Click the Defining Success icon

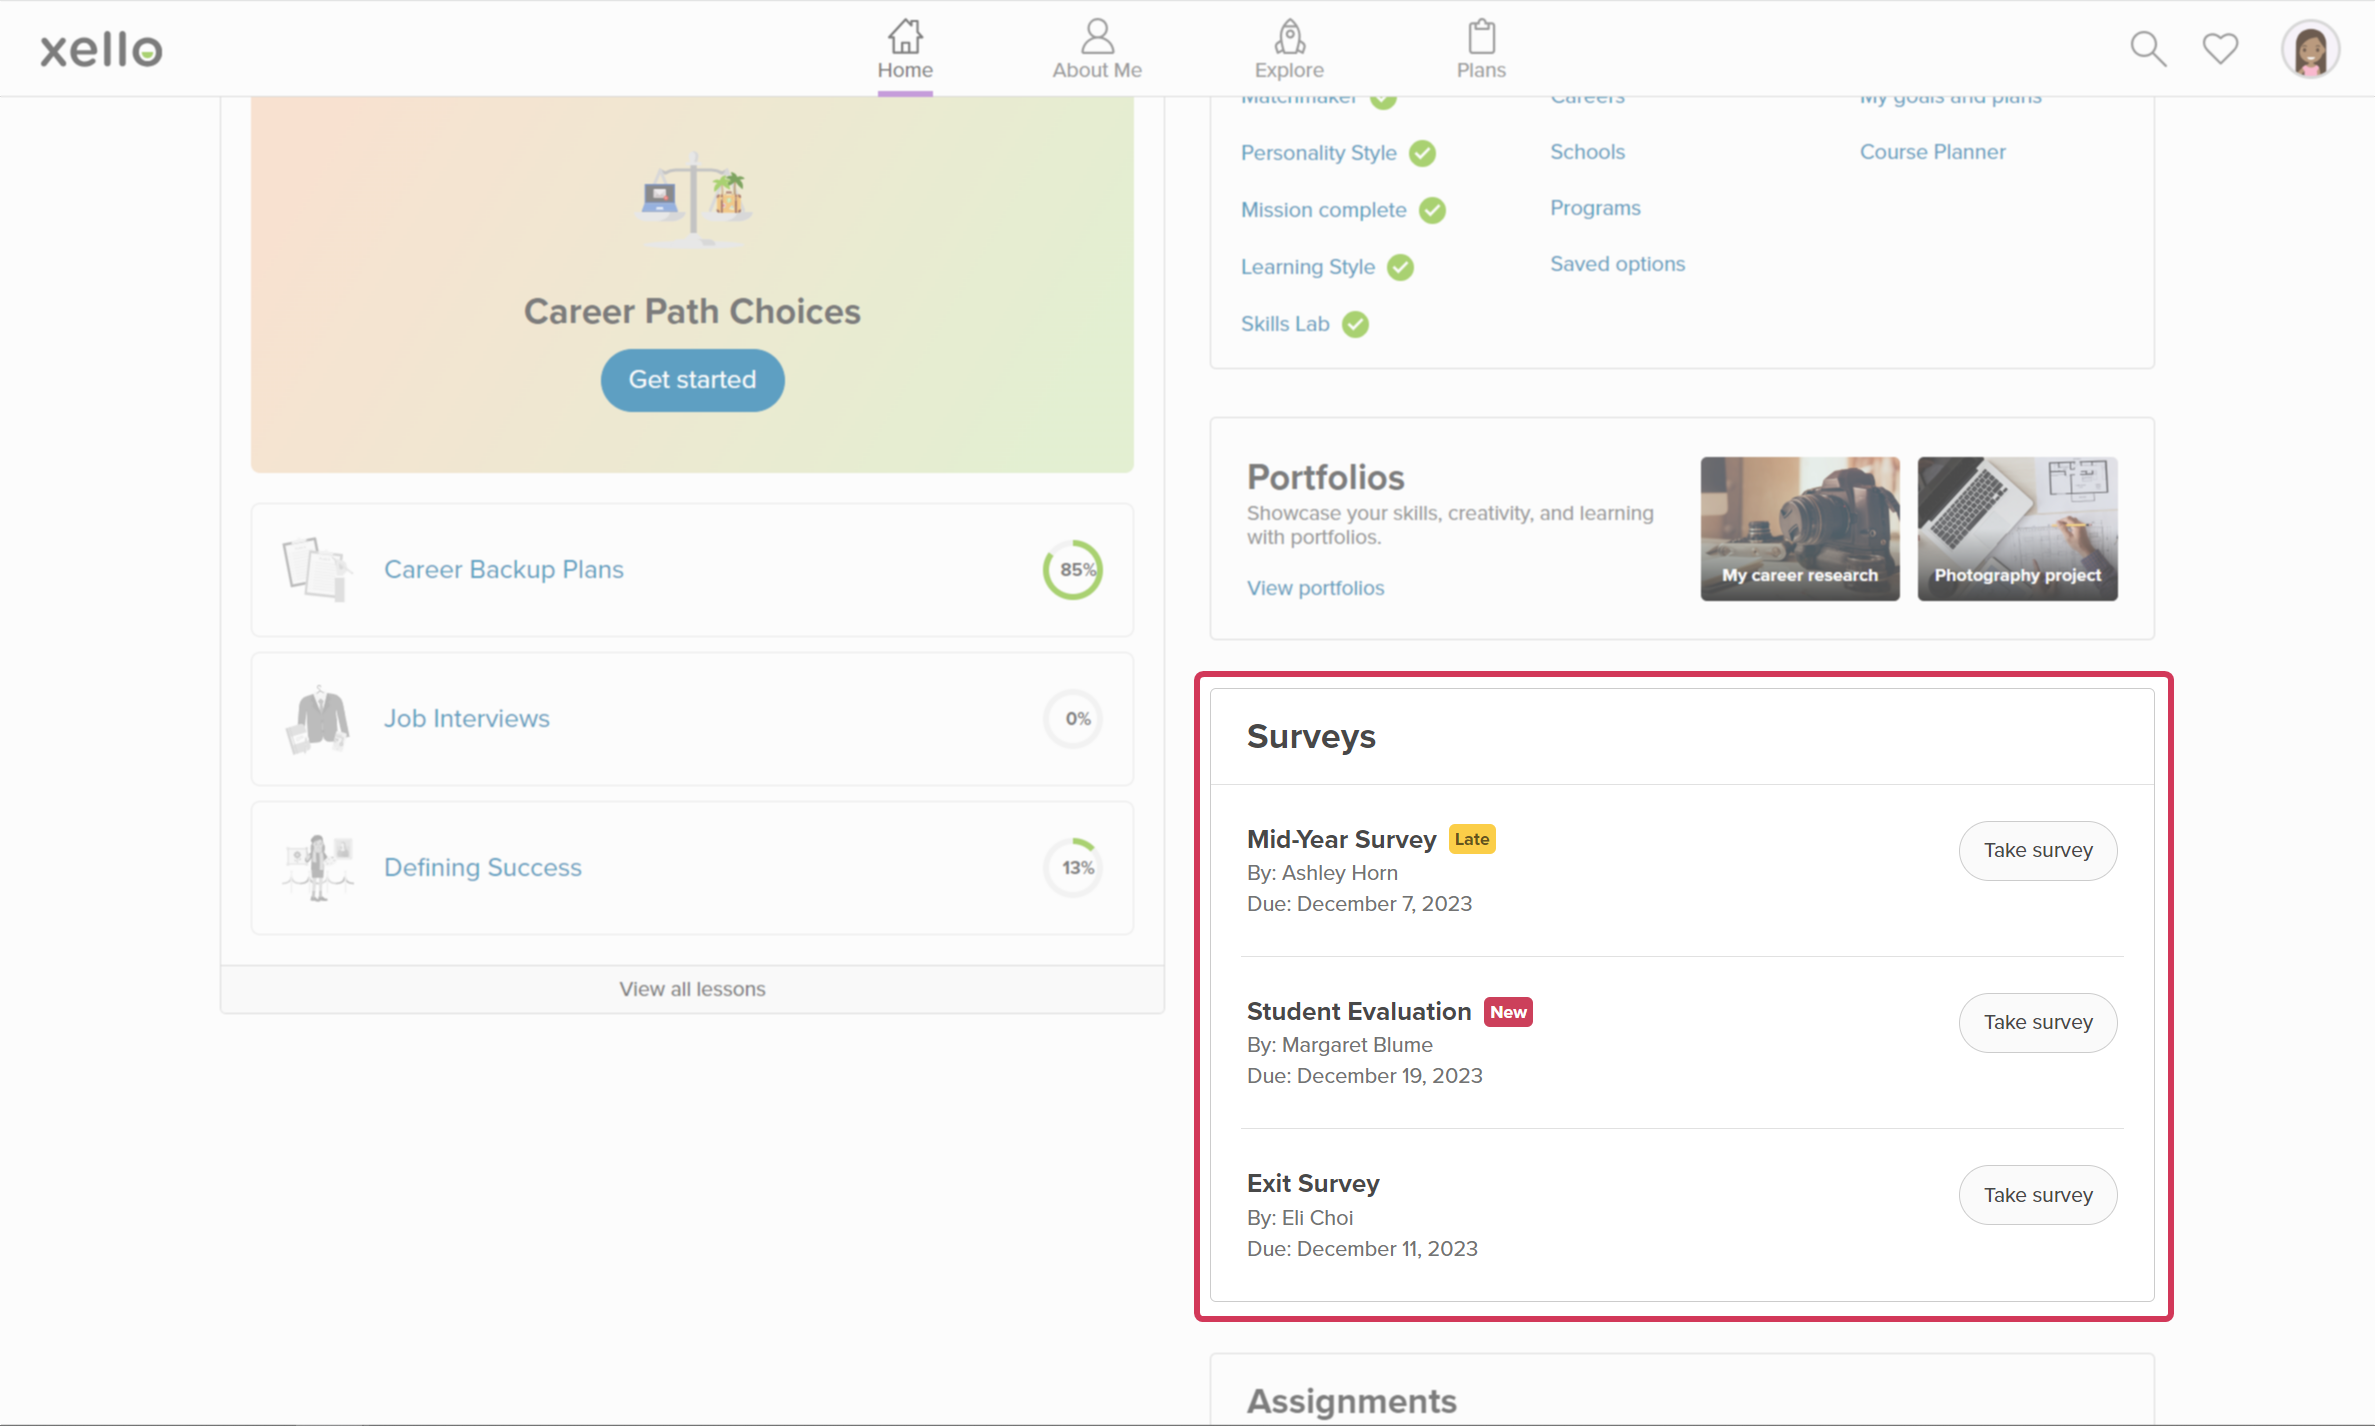tap(318, 867)
